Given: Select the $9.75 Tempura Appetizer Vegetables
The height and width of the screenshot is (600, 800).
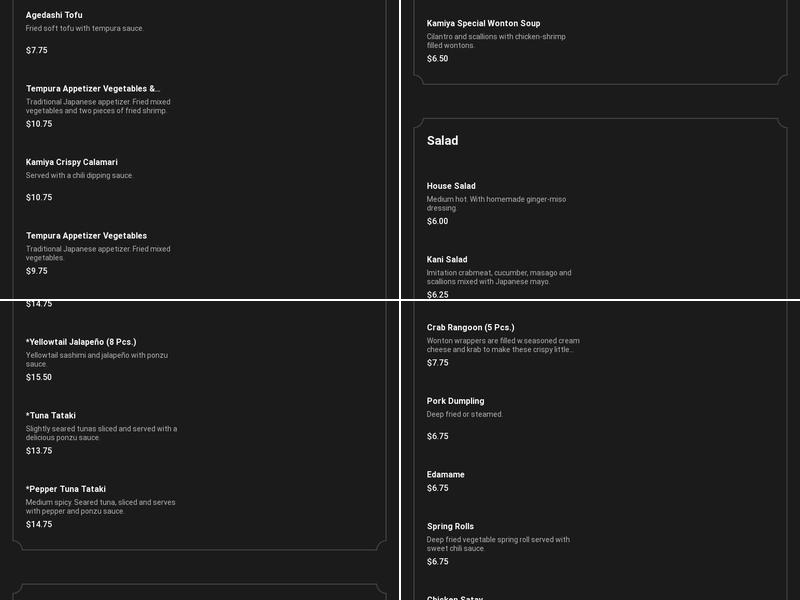Looking at the screenshot, I should (86, 236).
